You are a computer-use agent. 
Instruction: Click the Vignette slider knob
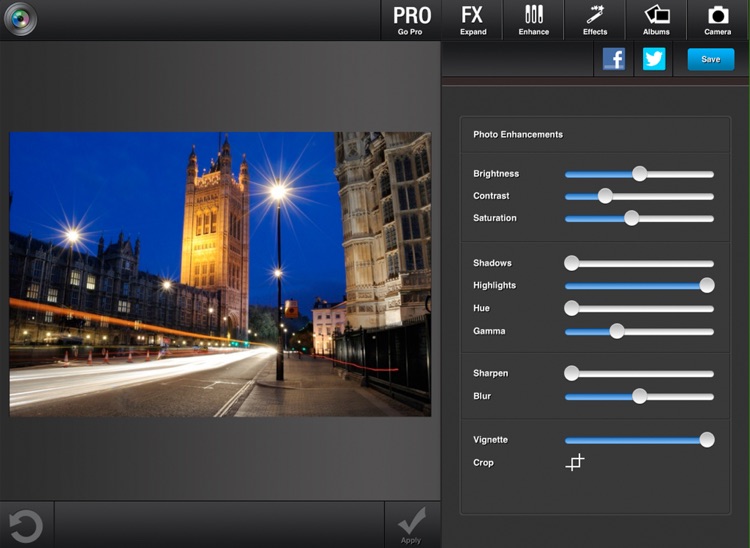coord(707,440)
